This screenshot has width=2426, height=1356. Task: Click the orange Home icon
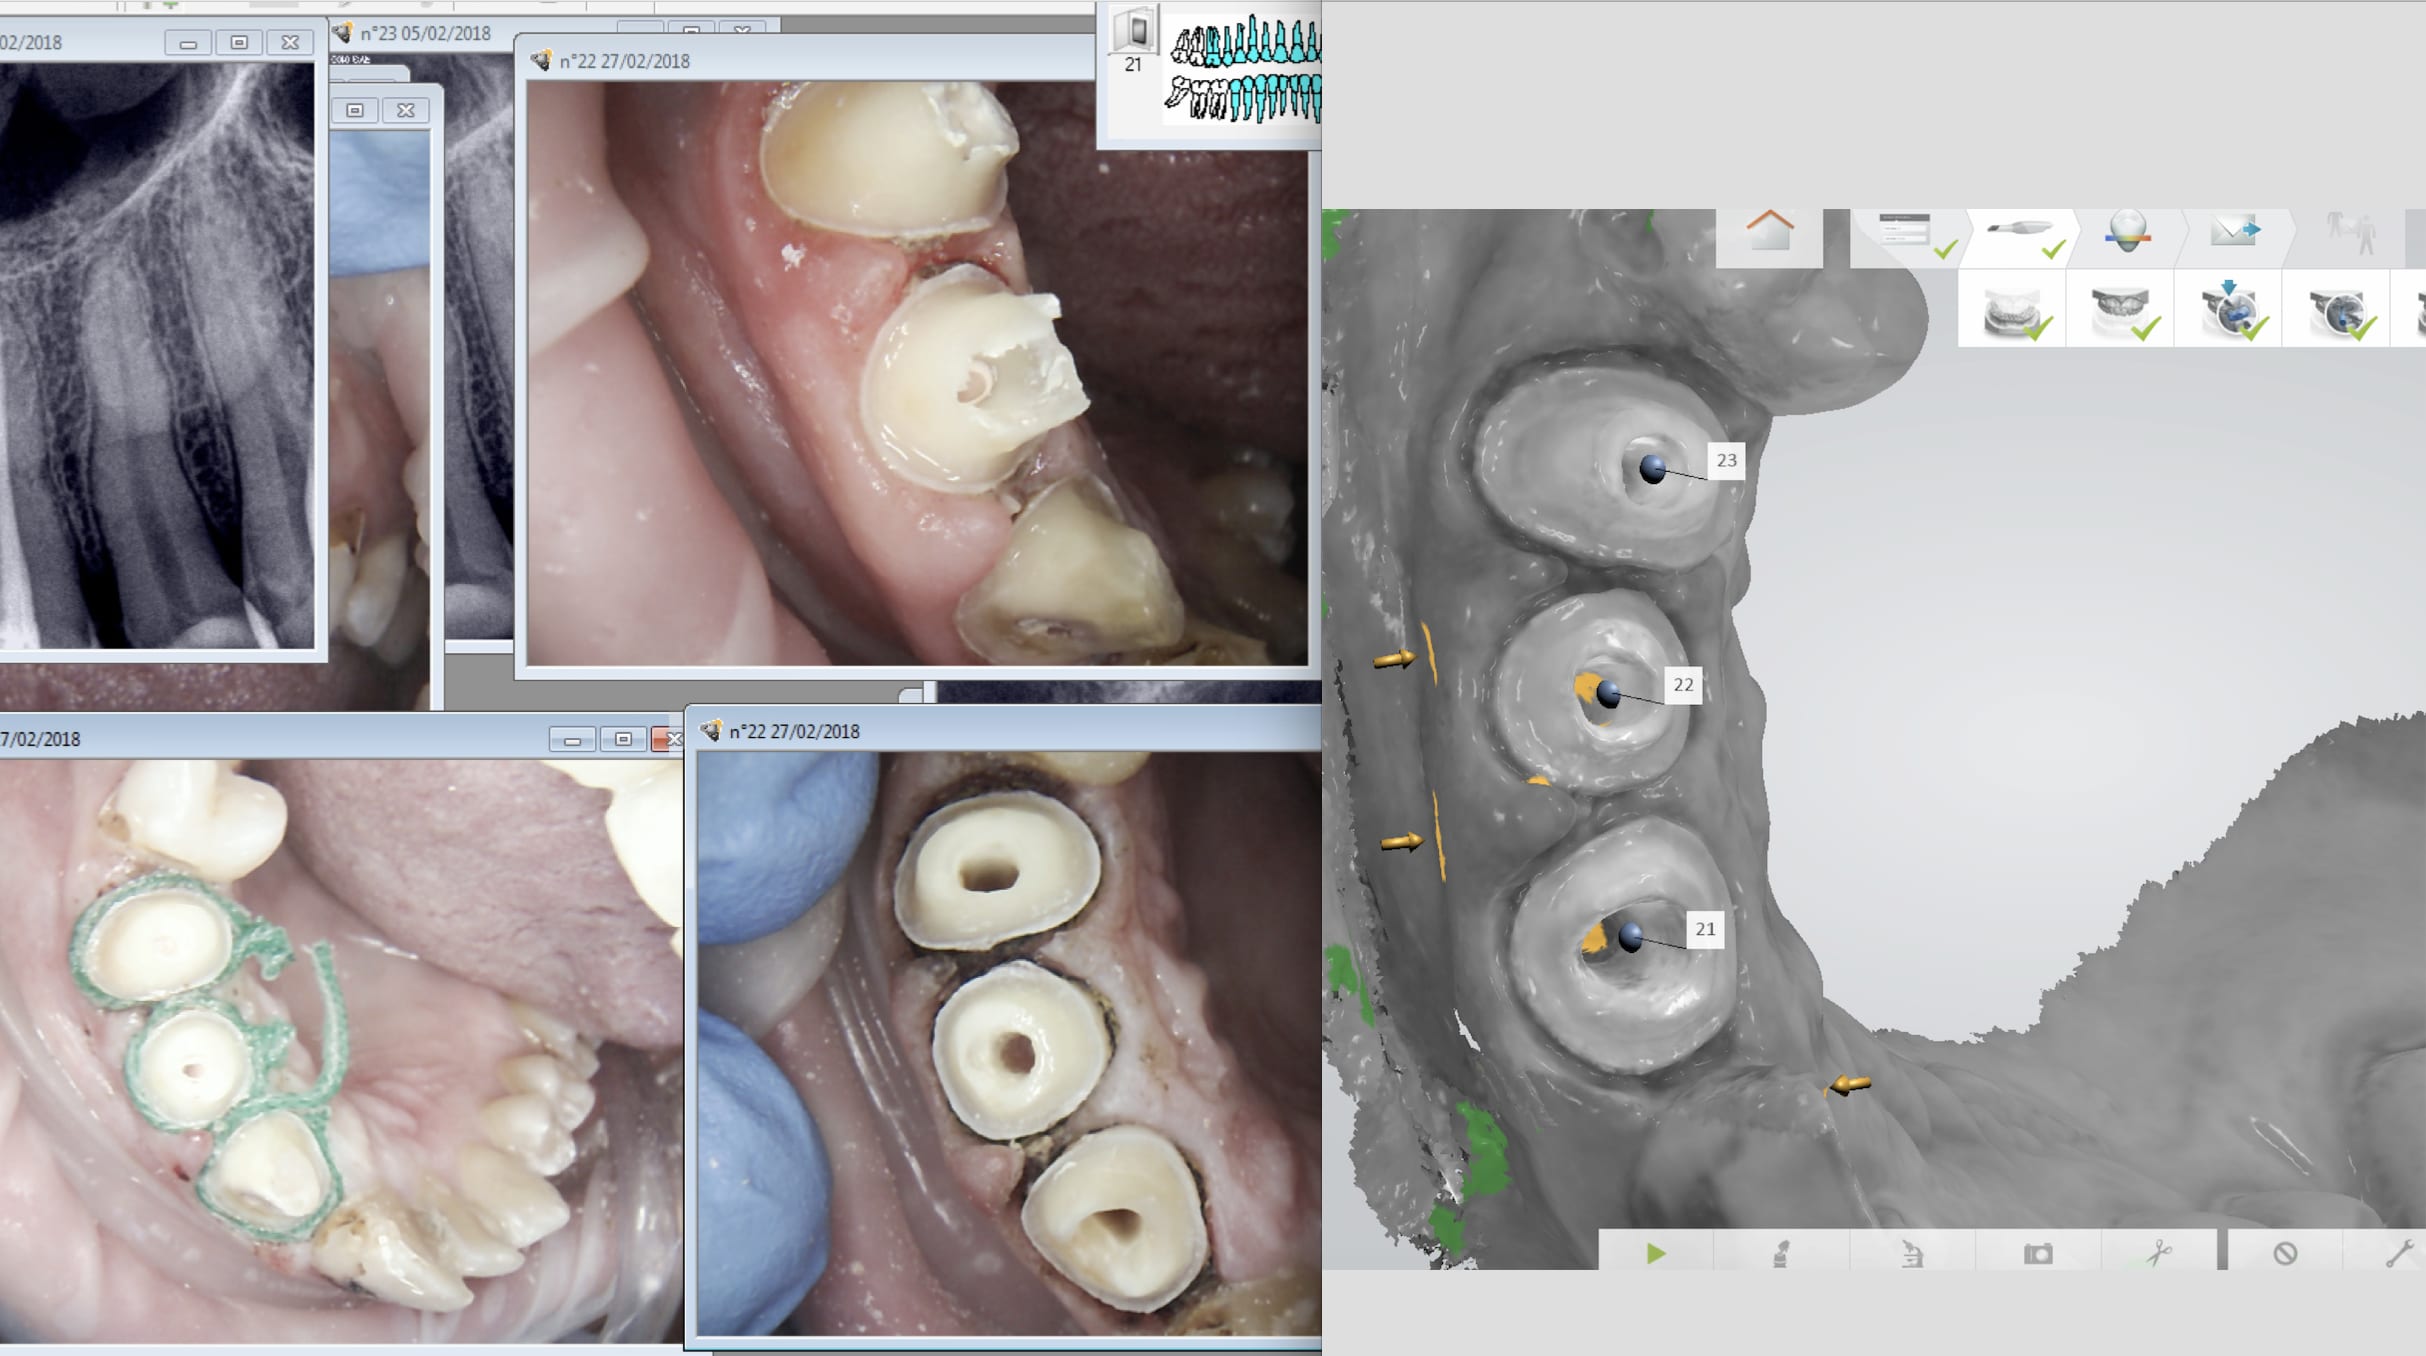1769,232
